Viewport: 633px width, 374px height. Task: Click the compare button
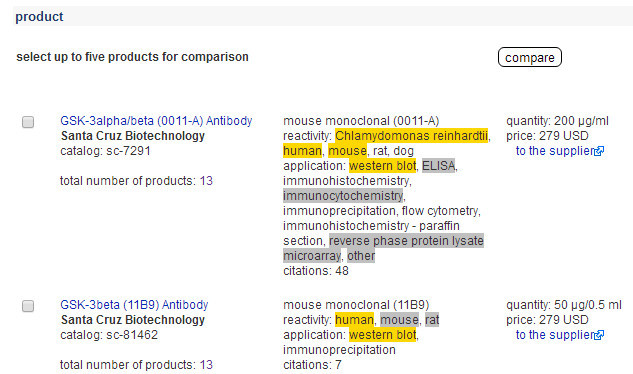pos(530,57)
